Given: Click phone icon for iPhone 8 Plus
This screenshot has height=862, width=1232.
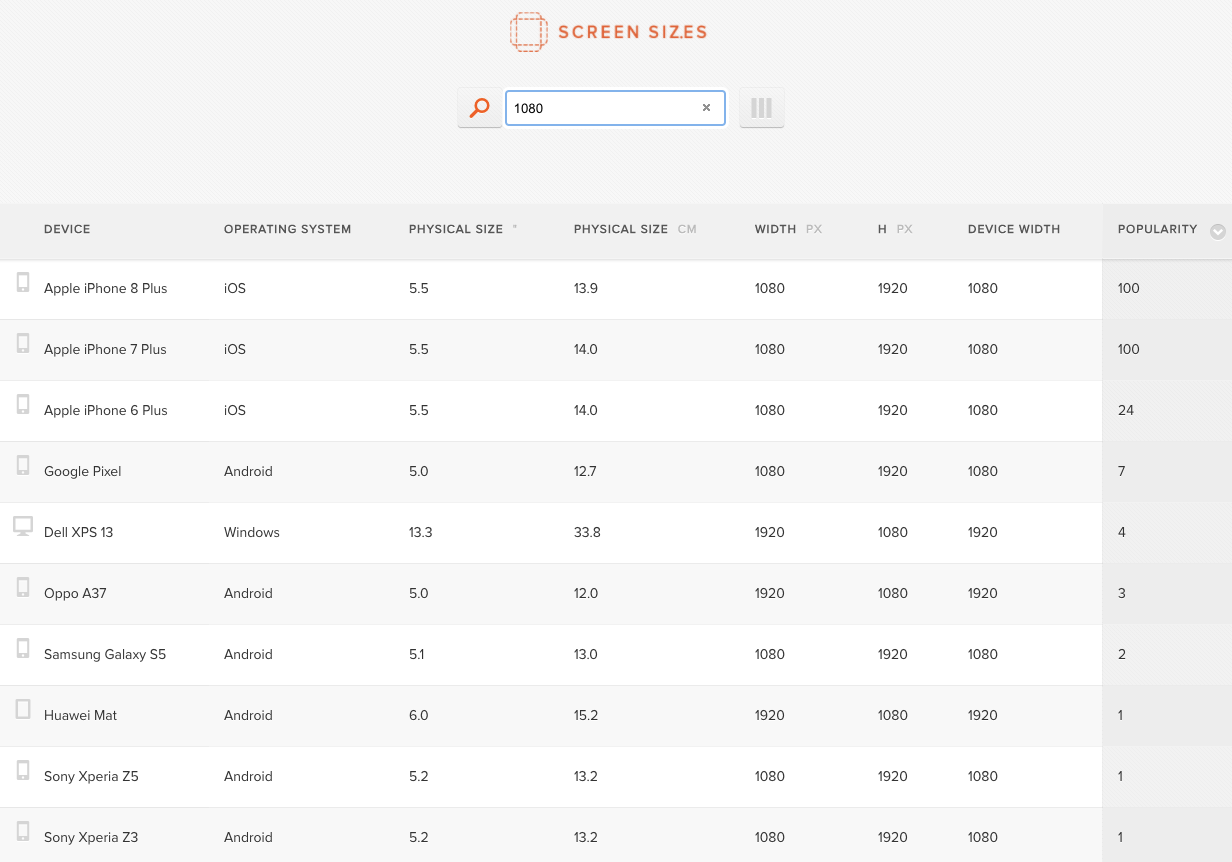Looking at the screenshot, I should [23, 282].
